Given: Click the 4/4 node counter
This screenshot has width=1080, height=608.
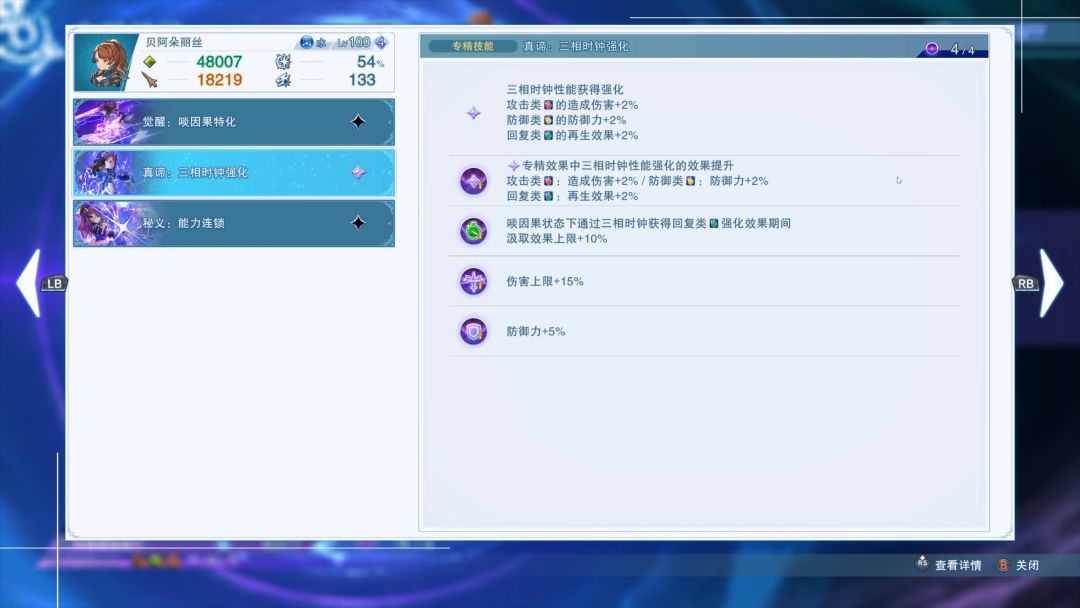Looking at the screenshot, I should 962,49.
